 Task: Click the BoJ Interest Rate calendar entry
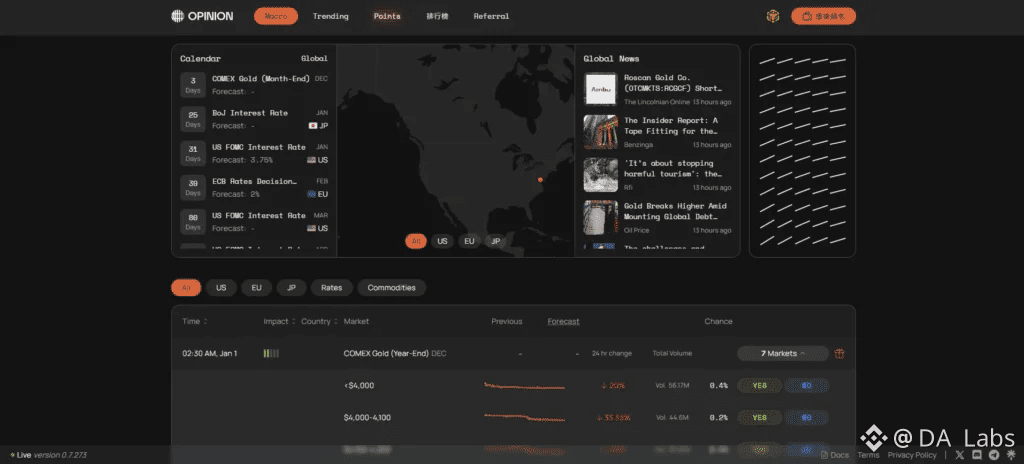[254, 119]
